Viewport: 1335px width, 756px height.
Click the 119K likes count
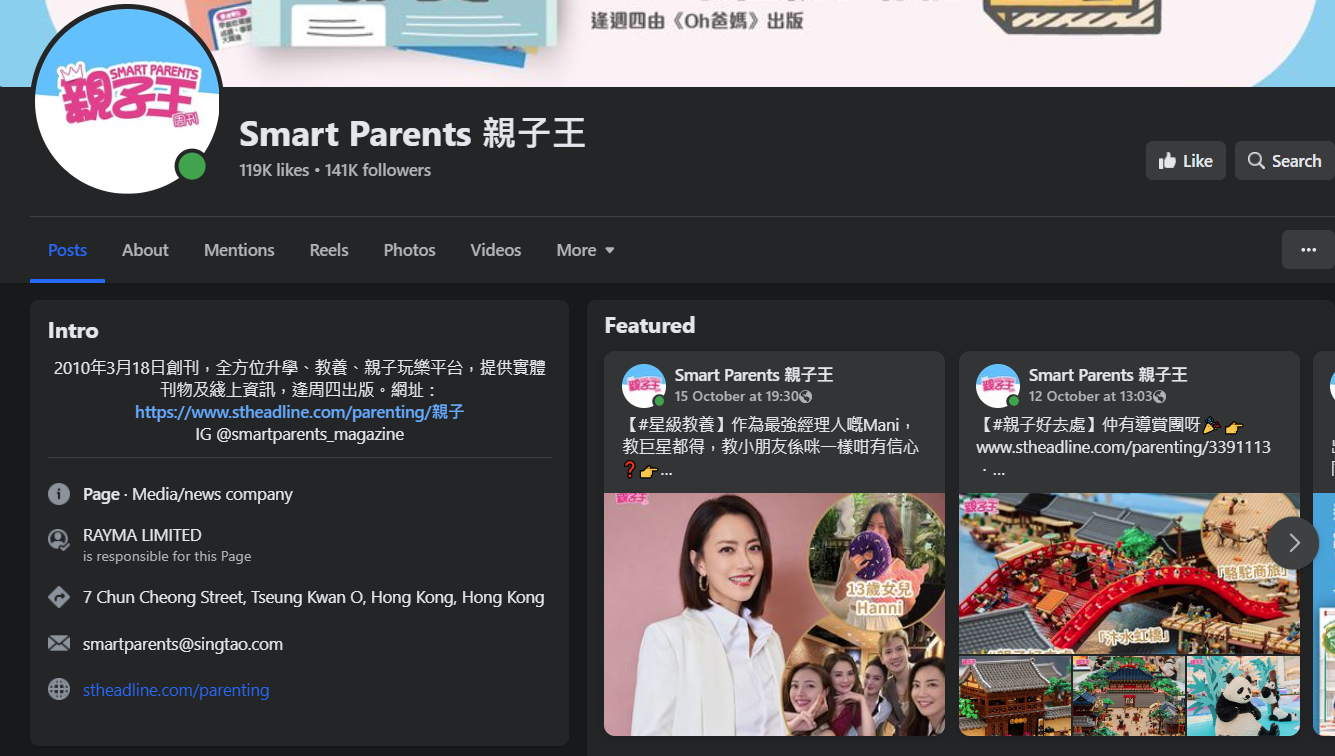[274, 170]
